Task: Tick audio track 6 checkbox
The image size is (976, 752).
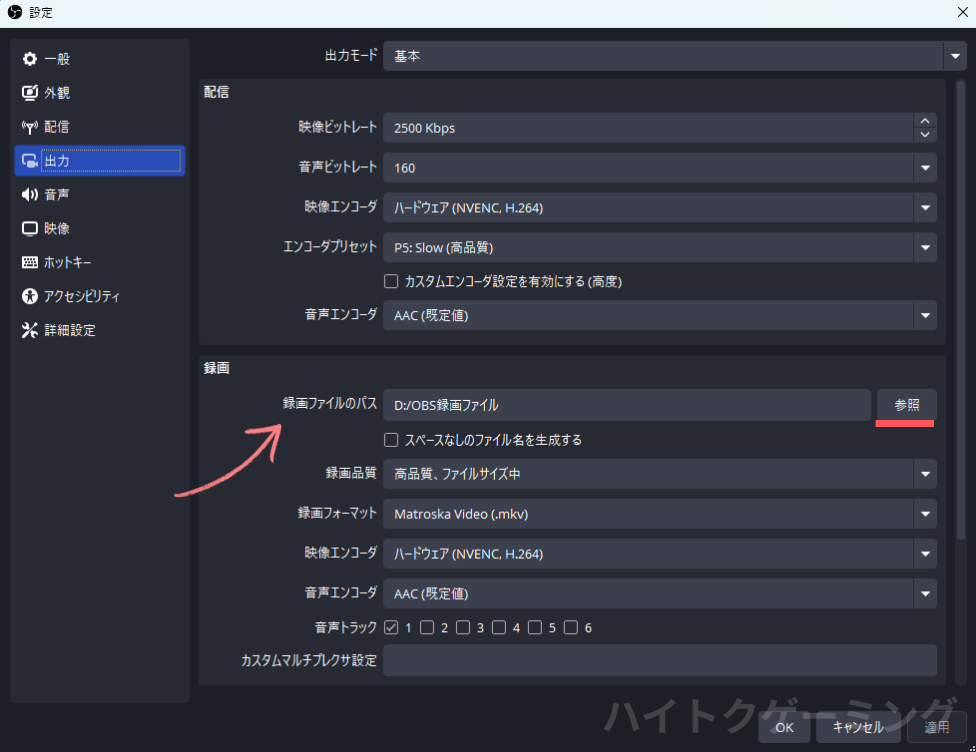Action: pyautogui.click(x=571, y=627)
